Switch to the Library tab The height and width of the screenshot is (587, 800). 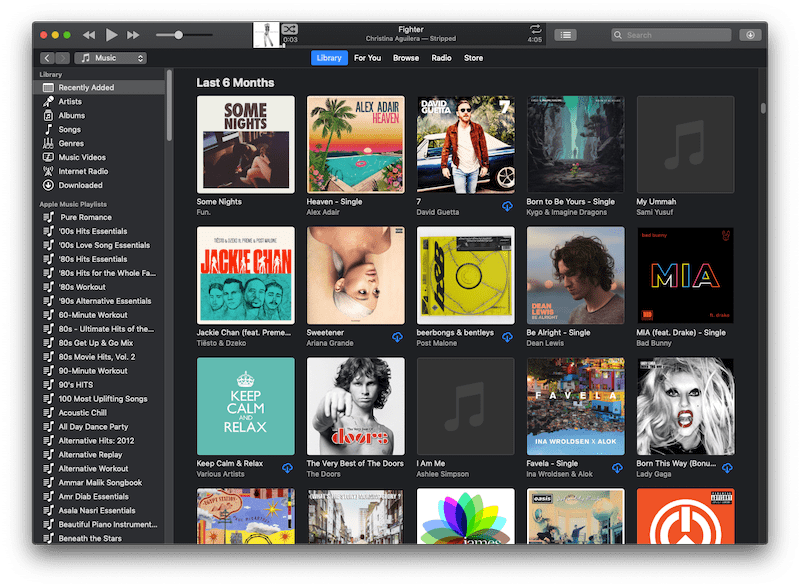[x=329, y=58]
